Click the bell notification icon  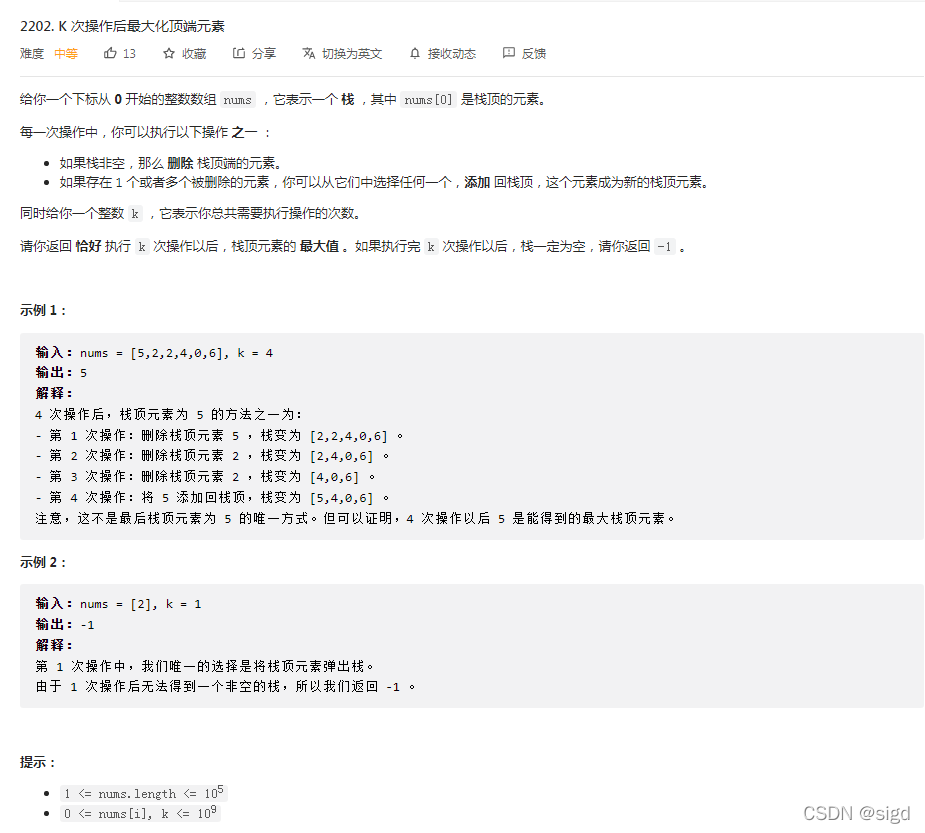[x=415, y=54]
